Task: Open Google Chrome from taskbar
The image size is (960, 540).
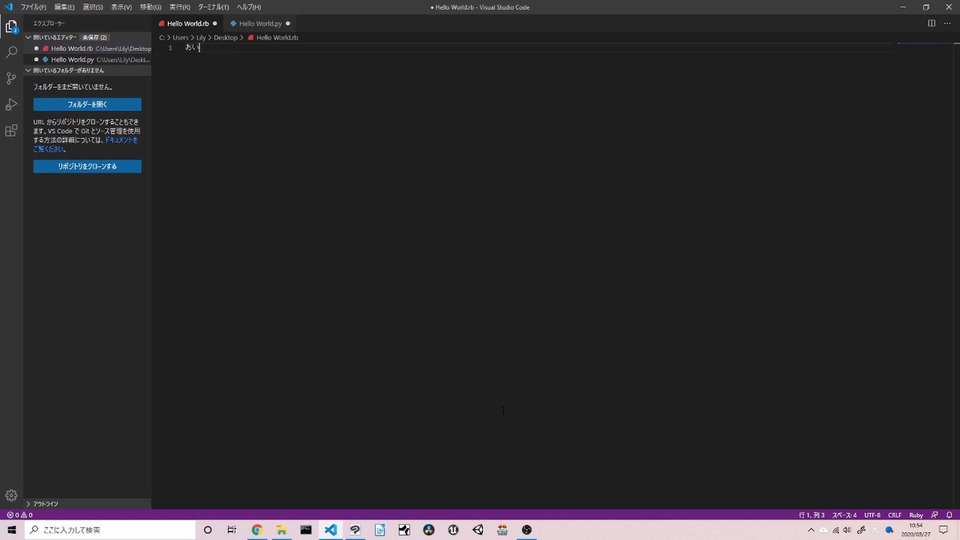Action: (x=257, y=530)
